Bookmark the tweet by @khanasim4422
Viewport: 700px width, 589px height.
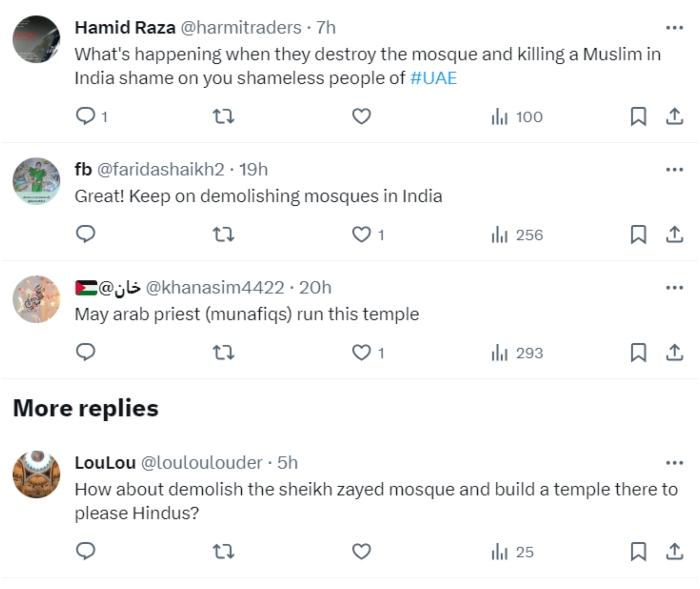[638, 352]
